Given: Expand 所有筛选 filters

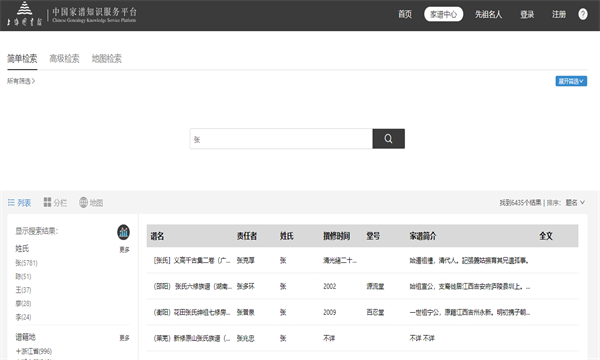Looking at the screenshot, I should [21, 81].
